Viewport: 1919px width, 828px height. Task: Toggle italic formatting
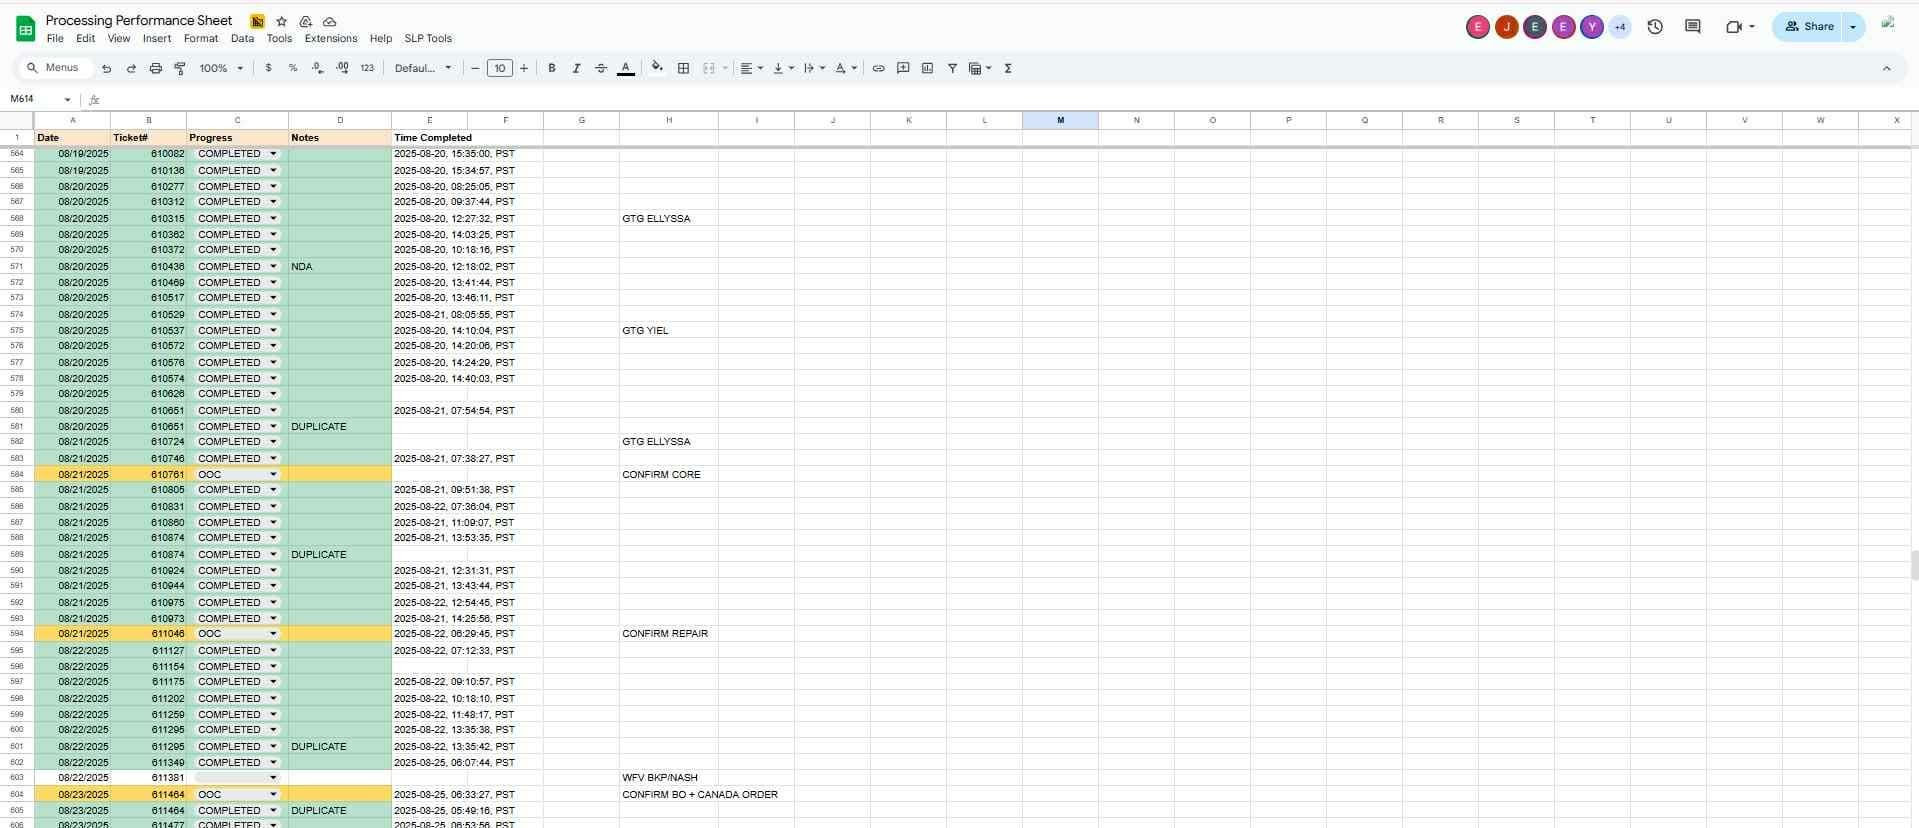pos(576,68)
